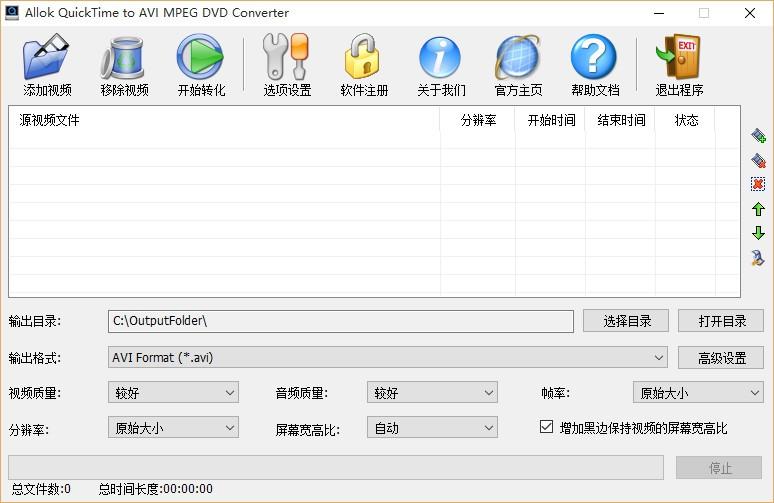Expand 视频质量 dropdown
This screenshot has width=774, height=503.
[x=173, y=393]
